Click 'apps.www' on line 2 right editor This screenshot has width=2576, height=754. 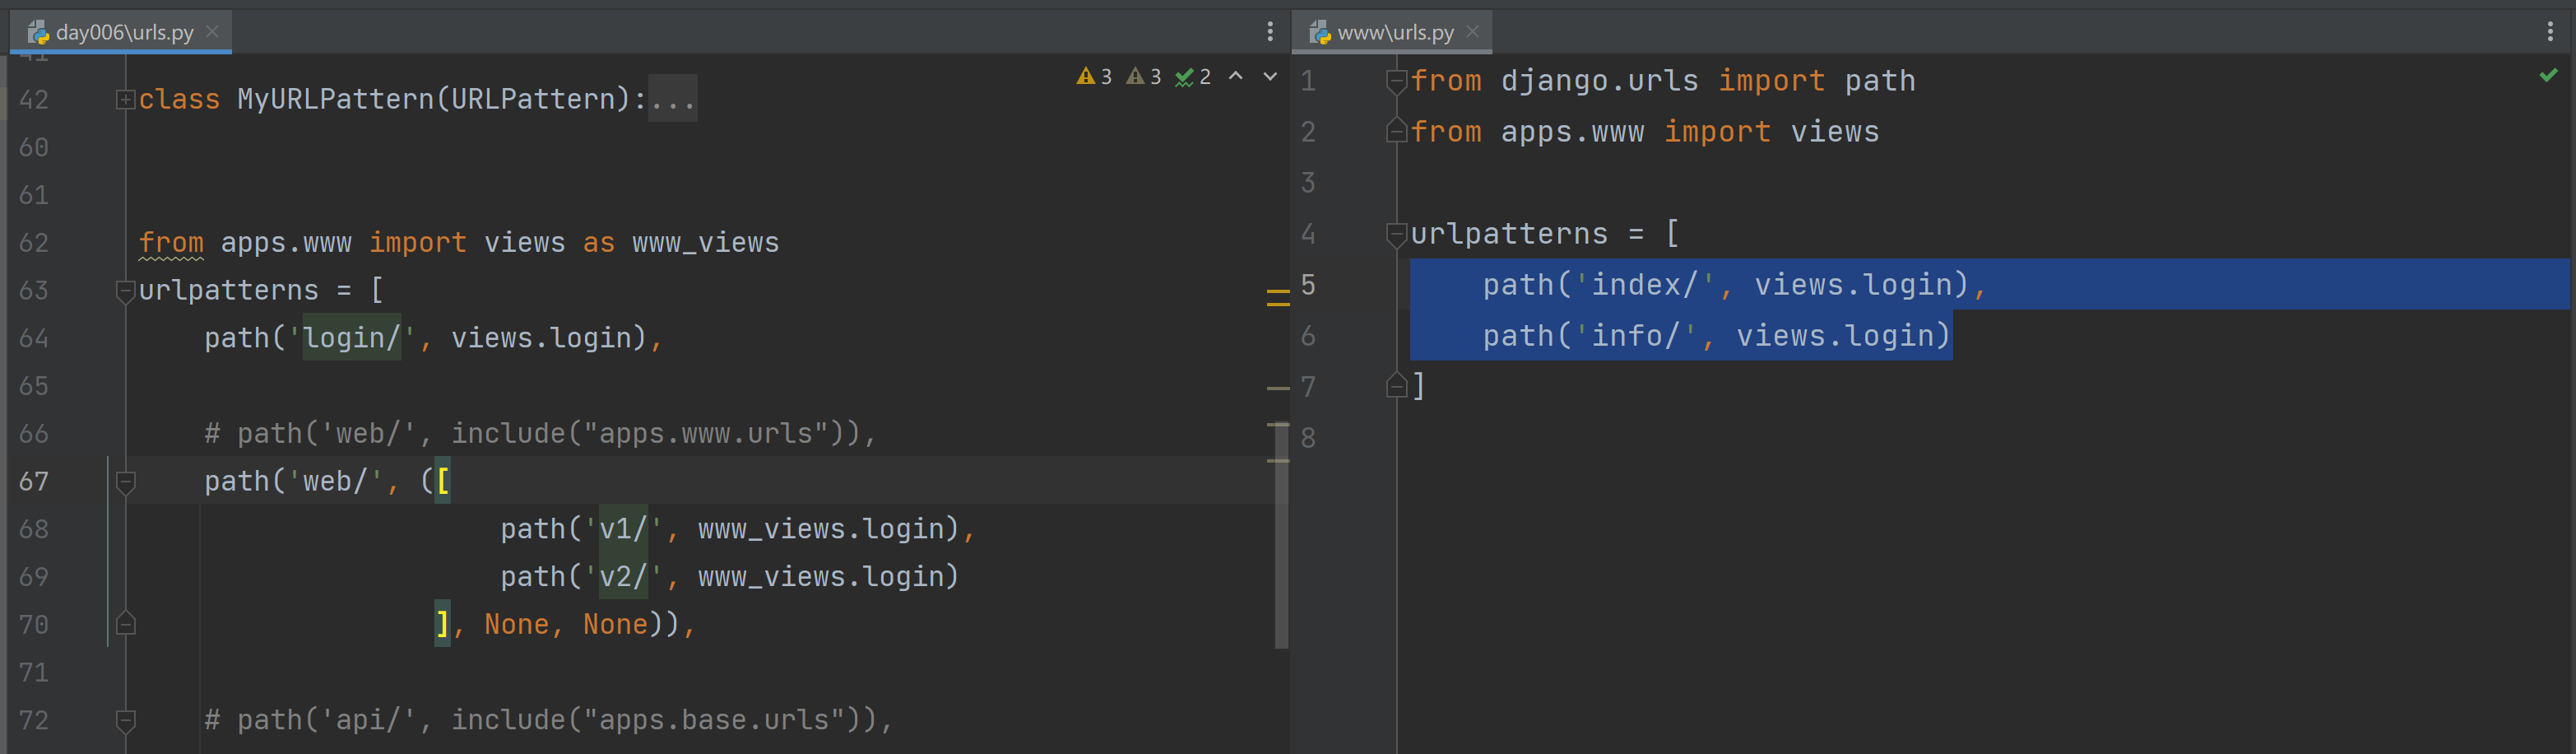[1572, 132]
